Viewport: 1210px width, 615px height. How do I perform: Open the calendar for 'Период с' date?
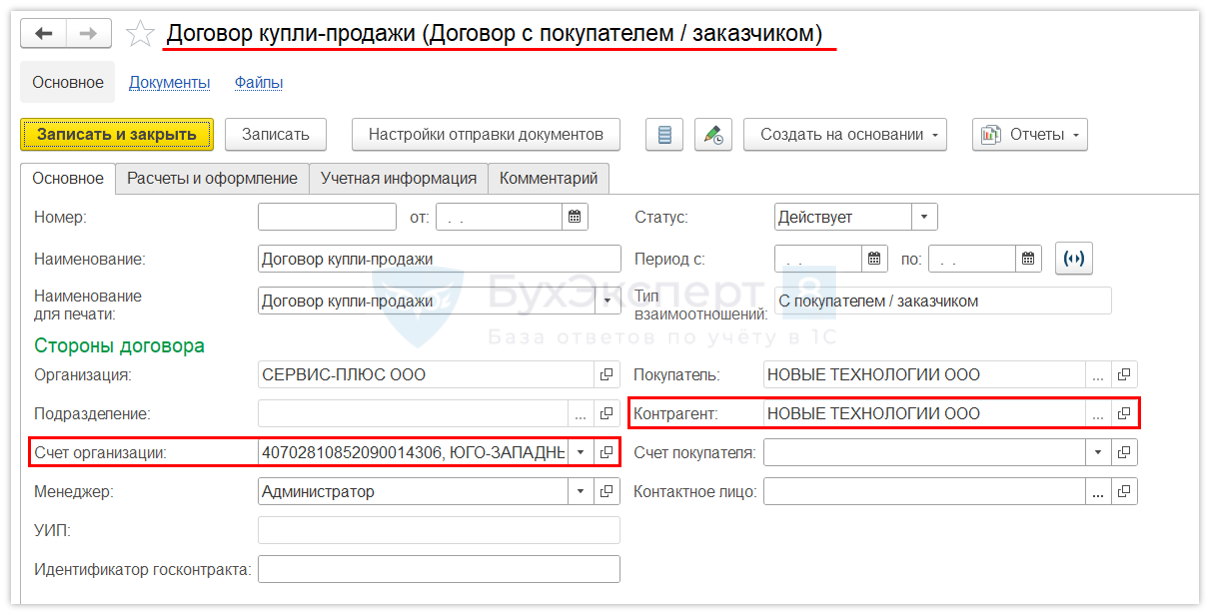875,259
